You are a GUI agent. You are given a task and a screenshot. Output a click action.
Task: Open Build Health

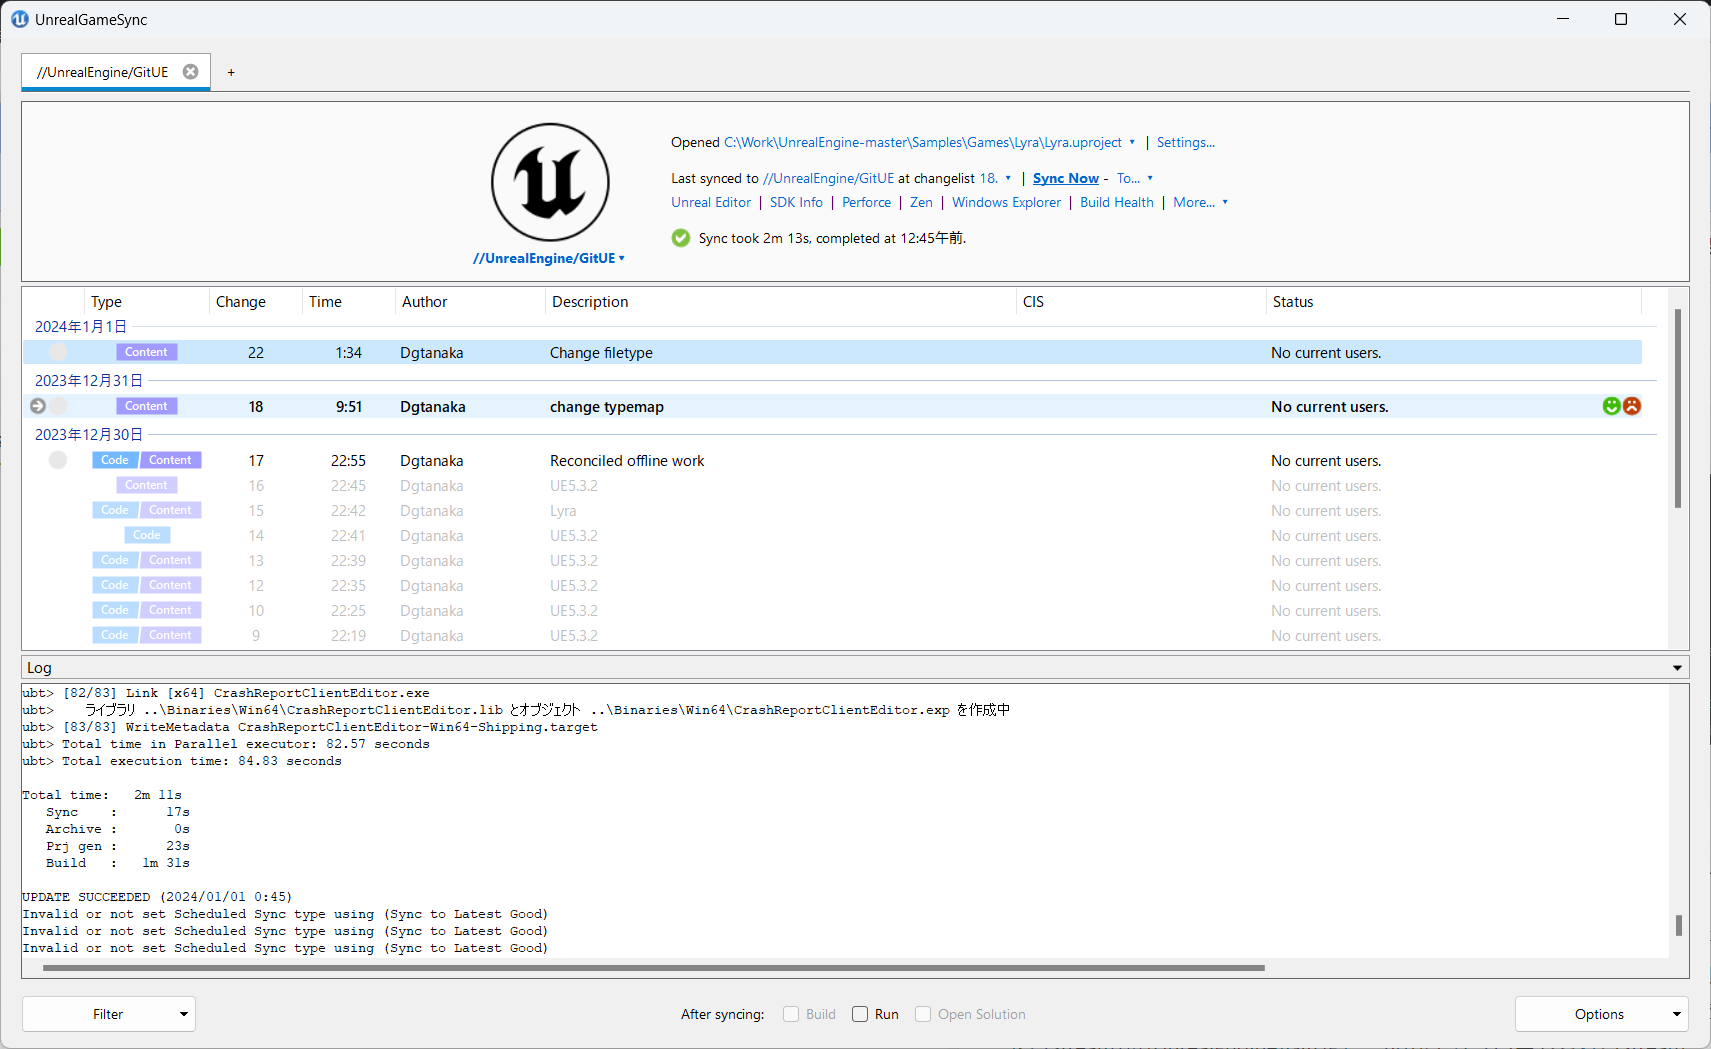(1117, 202)
